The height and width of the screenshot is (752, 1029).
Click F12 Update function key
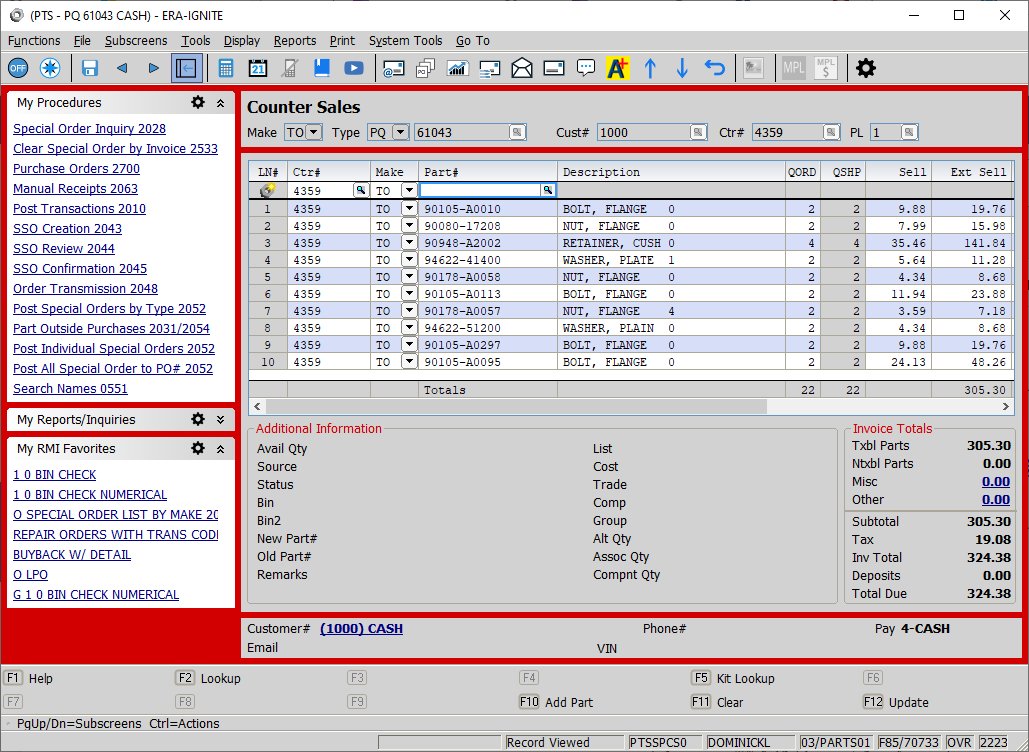point(896,702)
